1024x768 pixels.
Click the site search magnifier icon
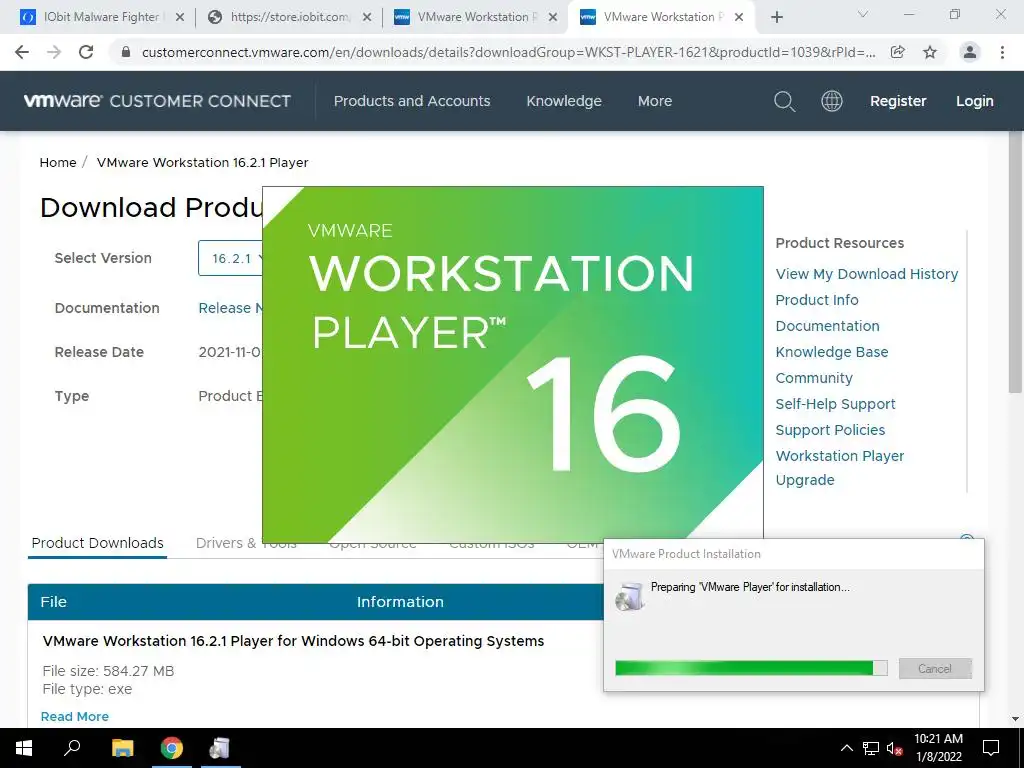(x=784, y=101)
